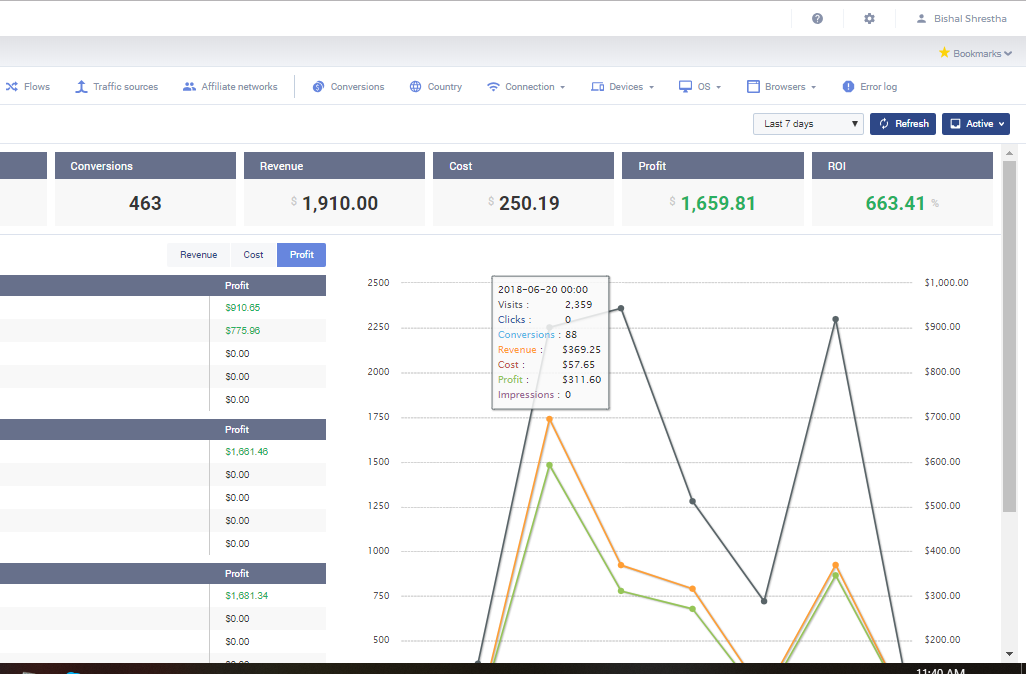This screenshot has width=1026, height=674.
Task: Click the Traffic sources icon
Action: point(82,87)
